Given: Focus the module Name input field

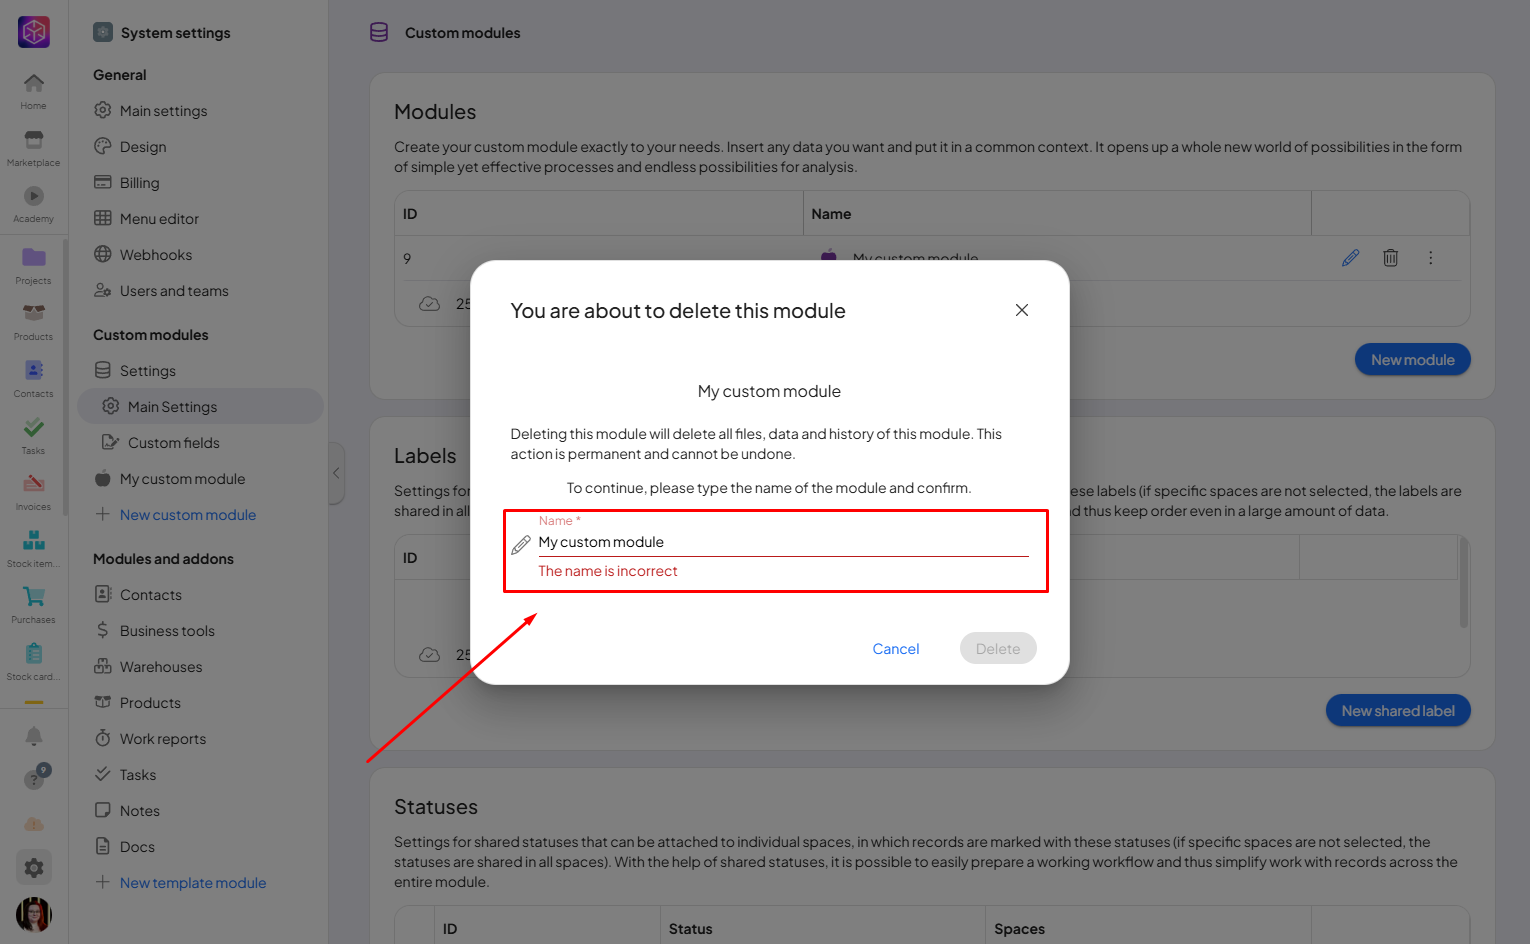Looking at the screenshot, I should point(782,542).
